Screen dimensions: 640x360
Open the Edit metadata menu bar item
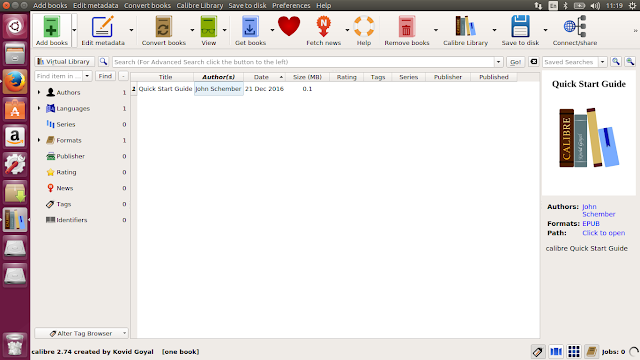(96, 5)
